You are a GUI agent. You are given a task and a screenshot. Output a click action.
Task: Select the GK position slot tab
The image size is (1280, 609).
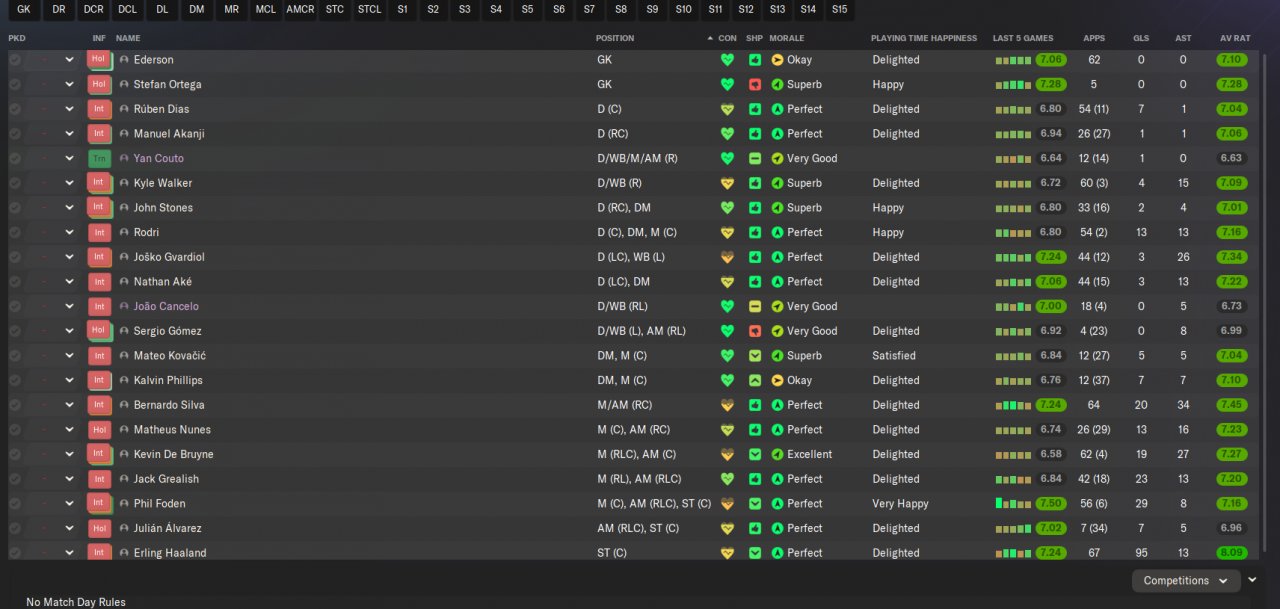coord(24,10)
